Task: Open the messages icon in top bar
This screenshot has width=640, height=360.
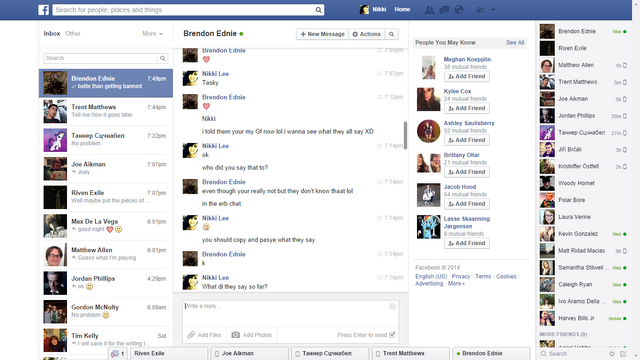Action: pos(444,10)
